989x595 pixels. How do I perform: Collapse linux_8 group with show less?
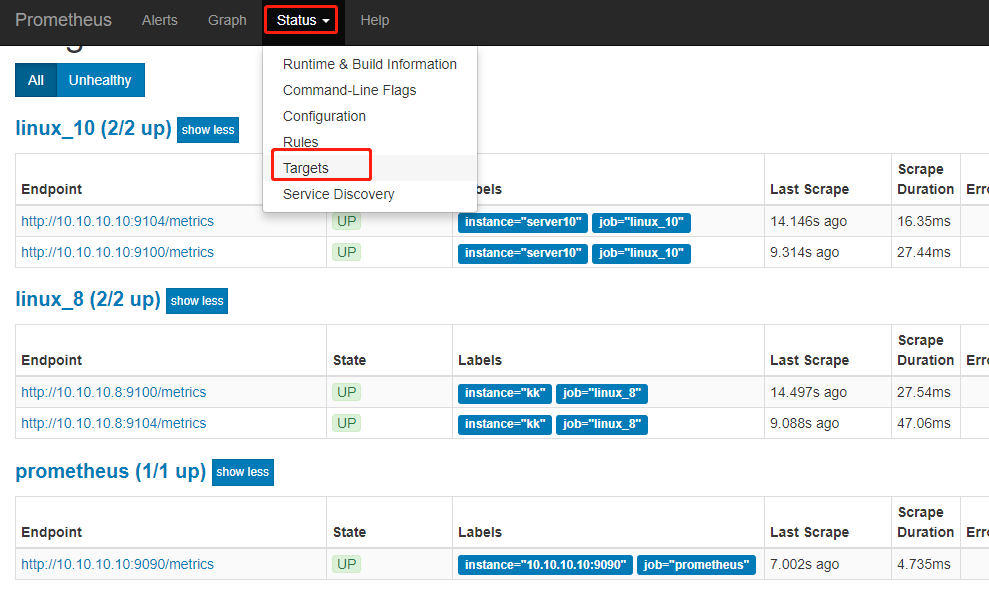[197, 301]
